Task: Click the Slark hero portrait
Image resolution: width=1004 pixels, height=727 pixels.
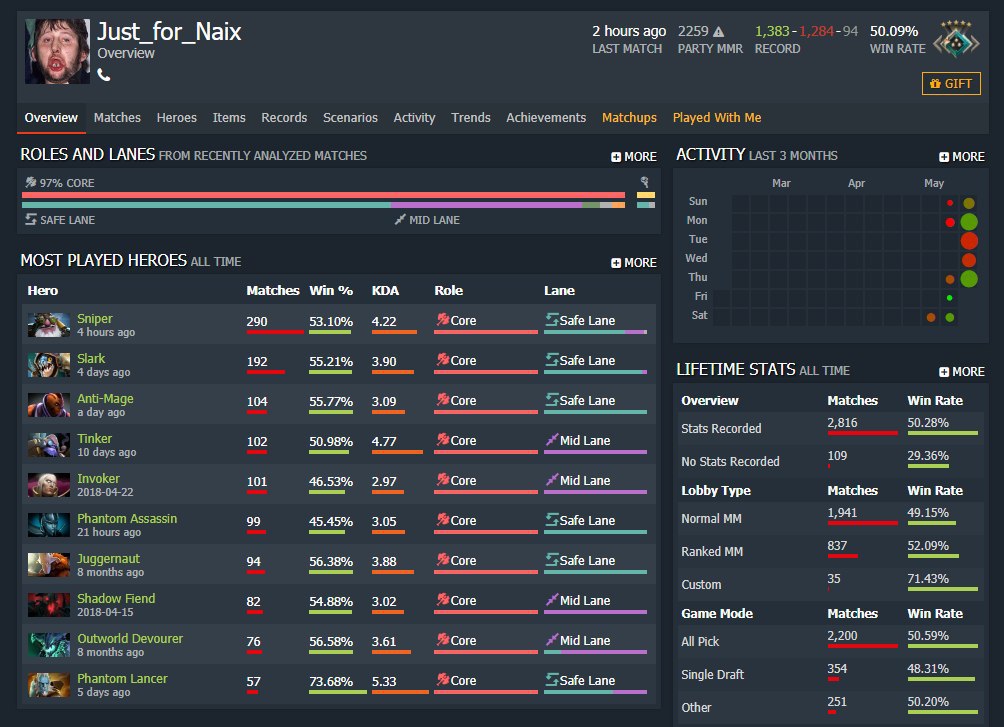Action: [x=49, y=365]
